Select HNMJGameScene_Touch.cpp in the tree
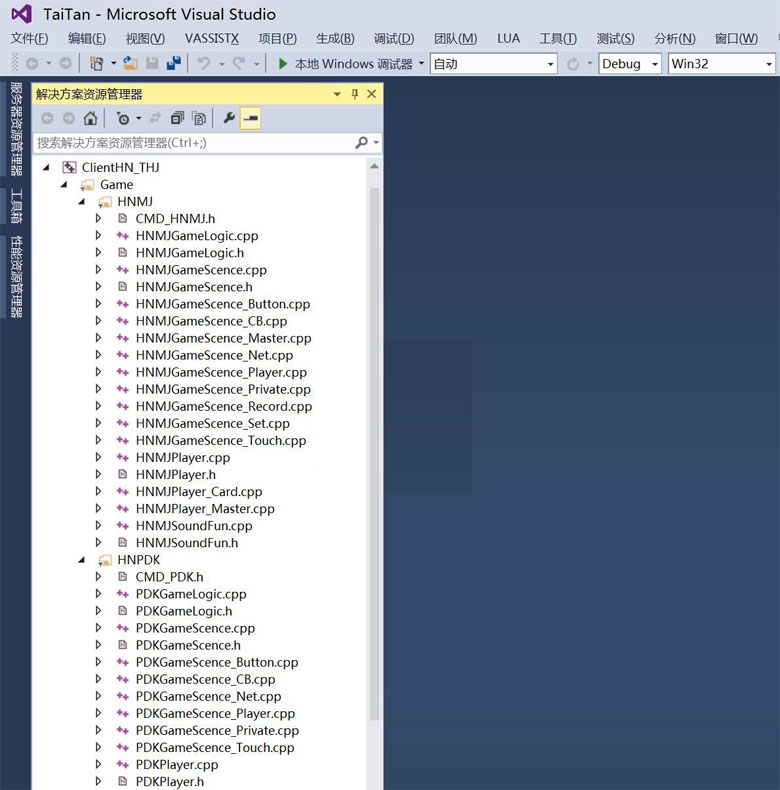780x790 pixels. click(x=221, y=440)
